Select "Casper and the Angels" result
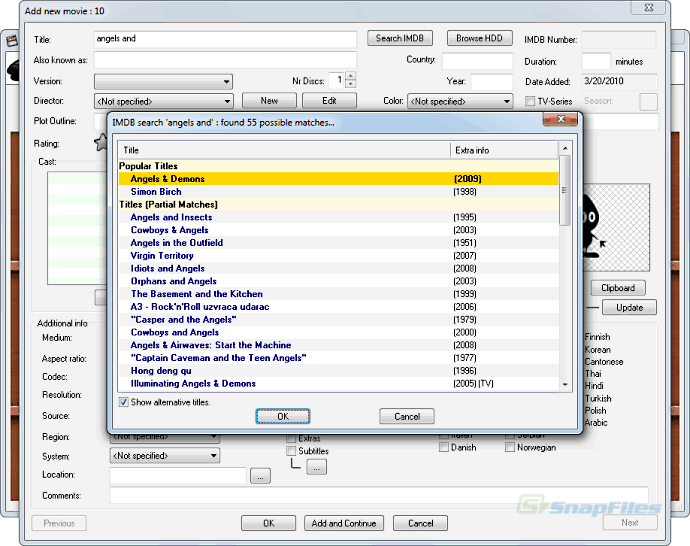This screenshot has width=690, height=546. pos(338,319)
